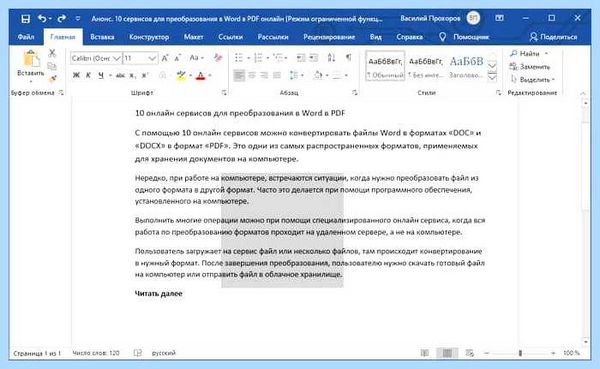Open the Вставить paste options arrow

coord(31,81)
